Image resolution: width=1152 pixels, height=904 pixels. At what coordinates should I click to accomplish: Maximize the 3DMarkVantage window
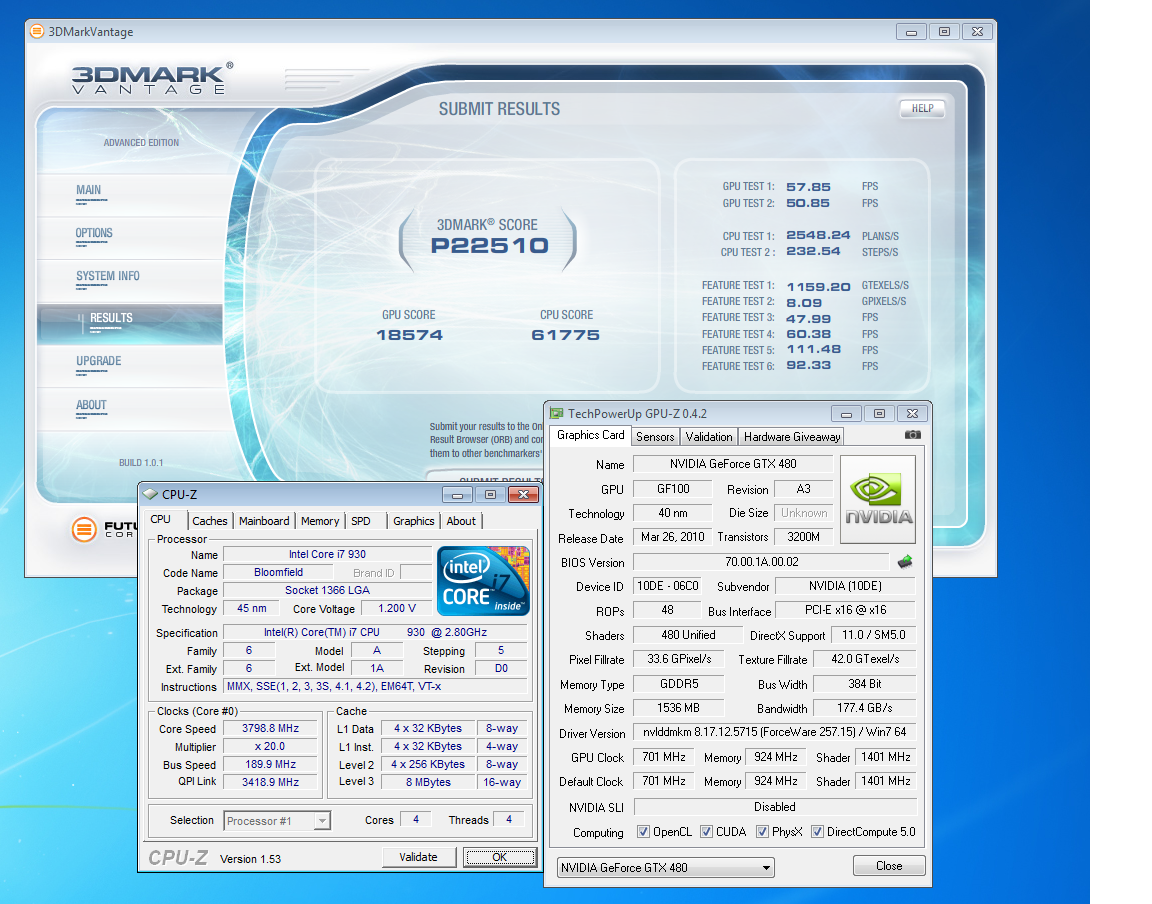[x=944, y=32]
